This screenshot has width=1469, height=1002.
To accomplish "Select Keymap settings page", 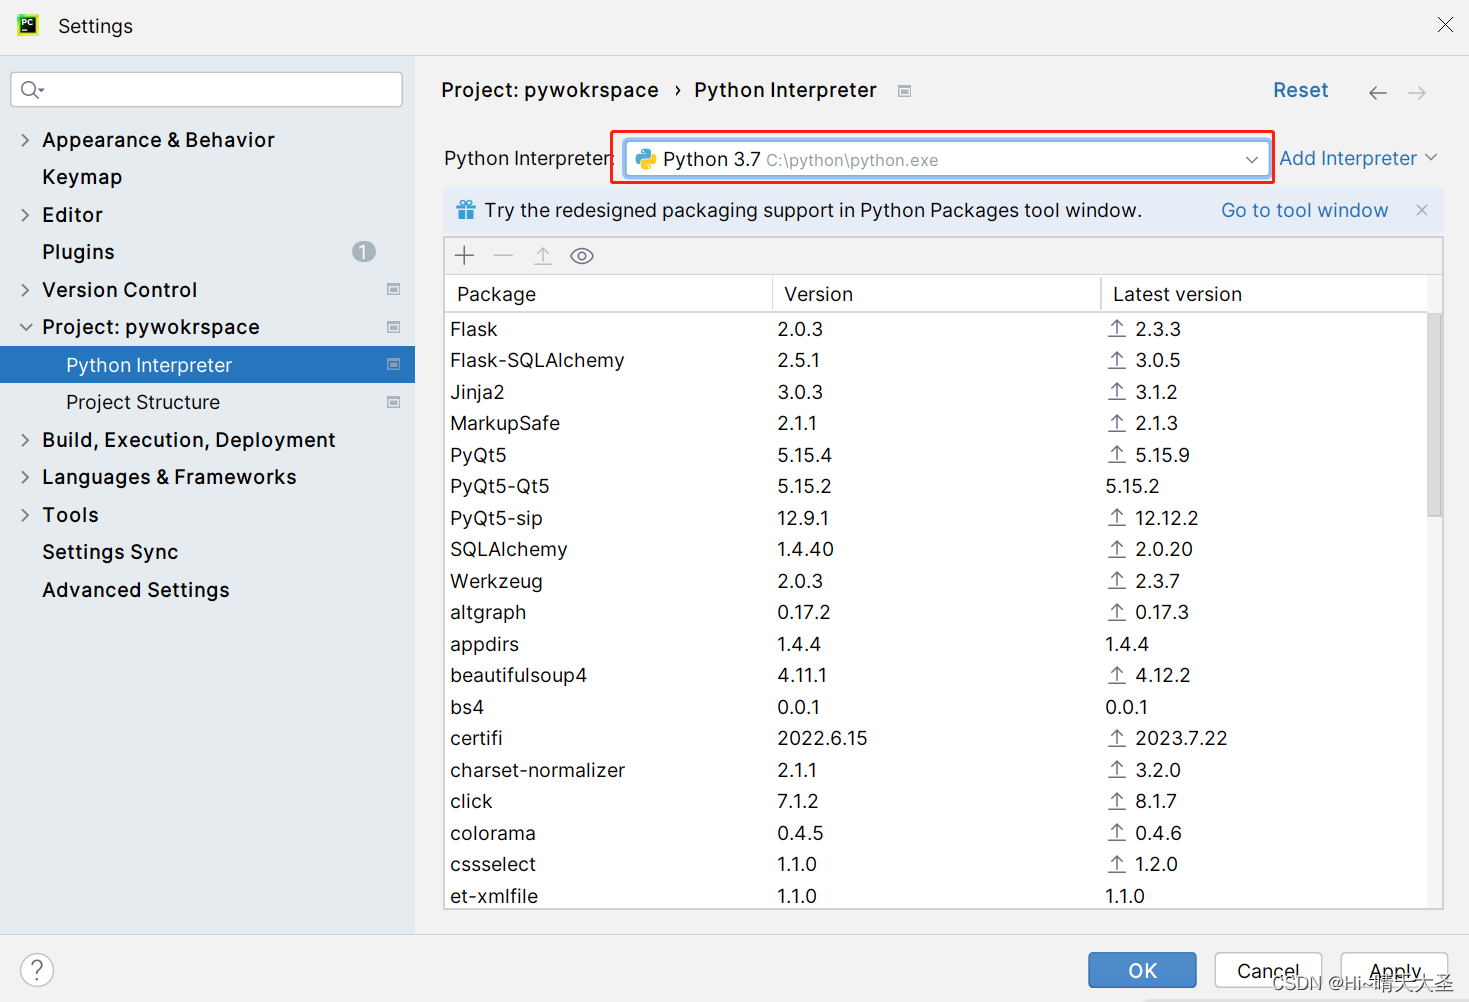I will pyautogui.click(x=82, y=177).
